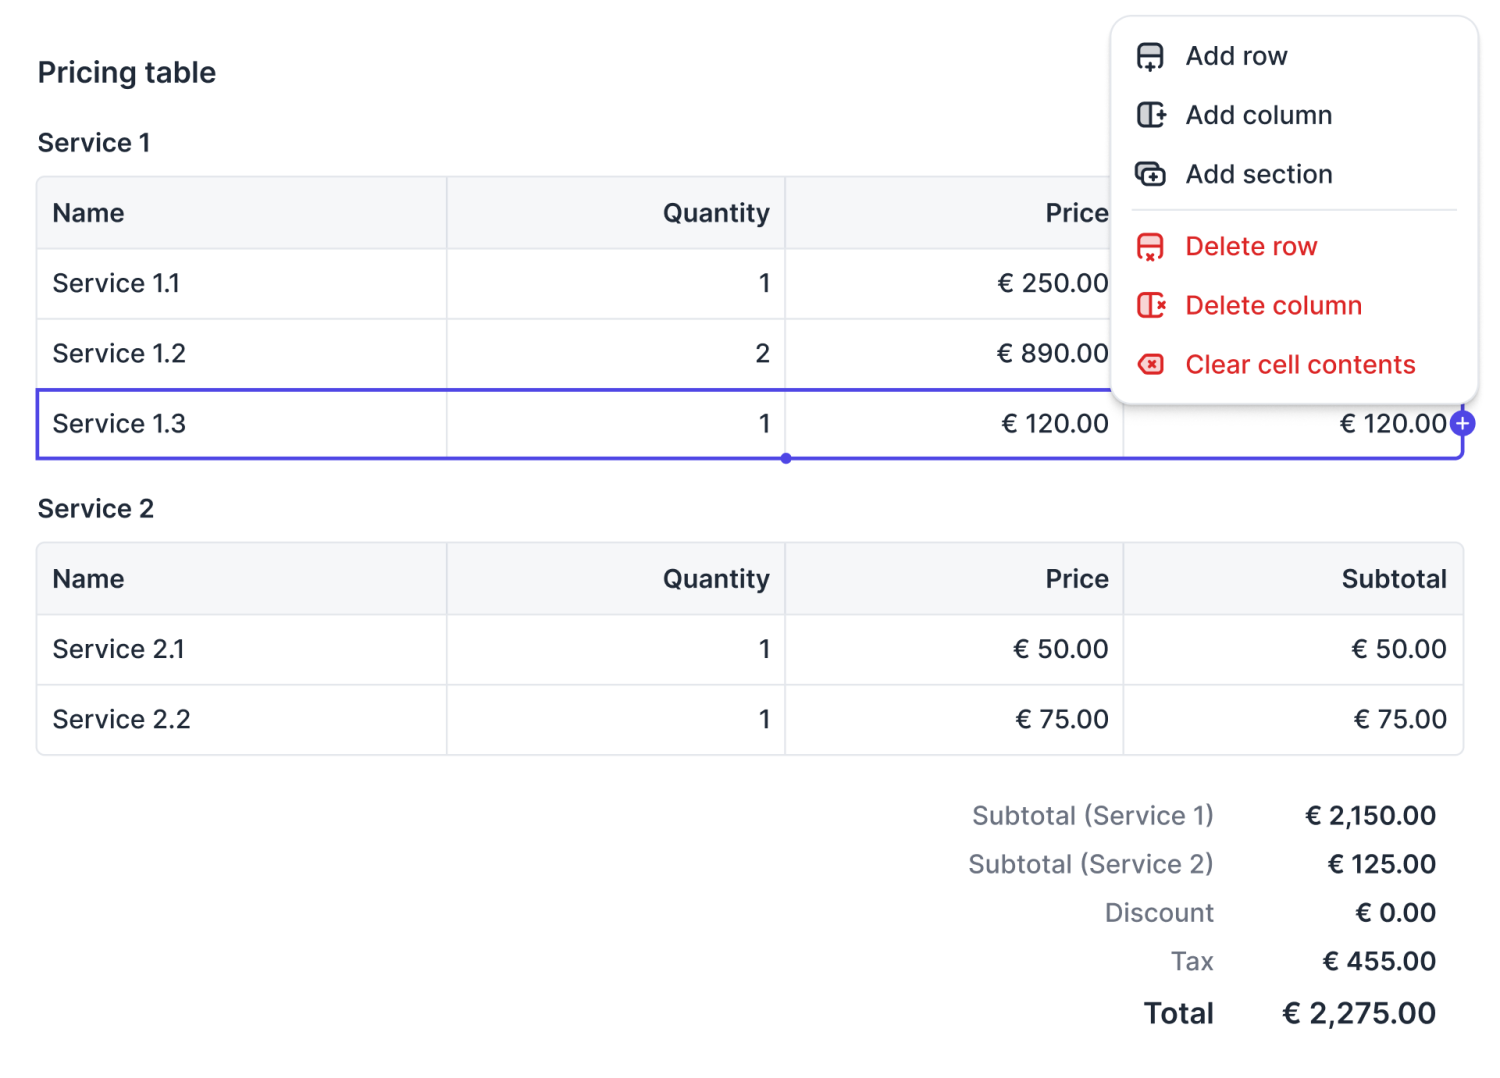The image size is (1500, 1078).
Task: Click the Service 2.1 name cell
Action: [242, 650]
